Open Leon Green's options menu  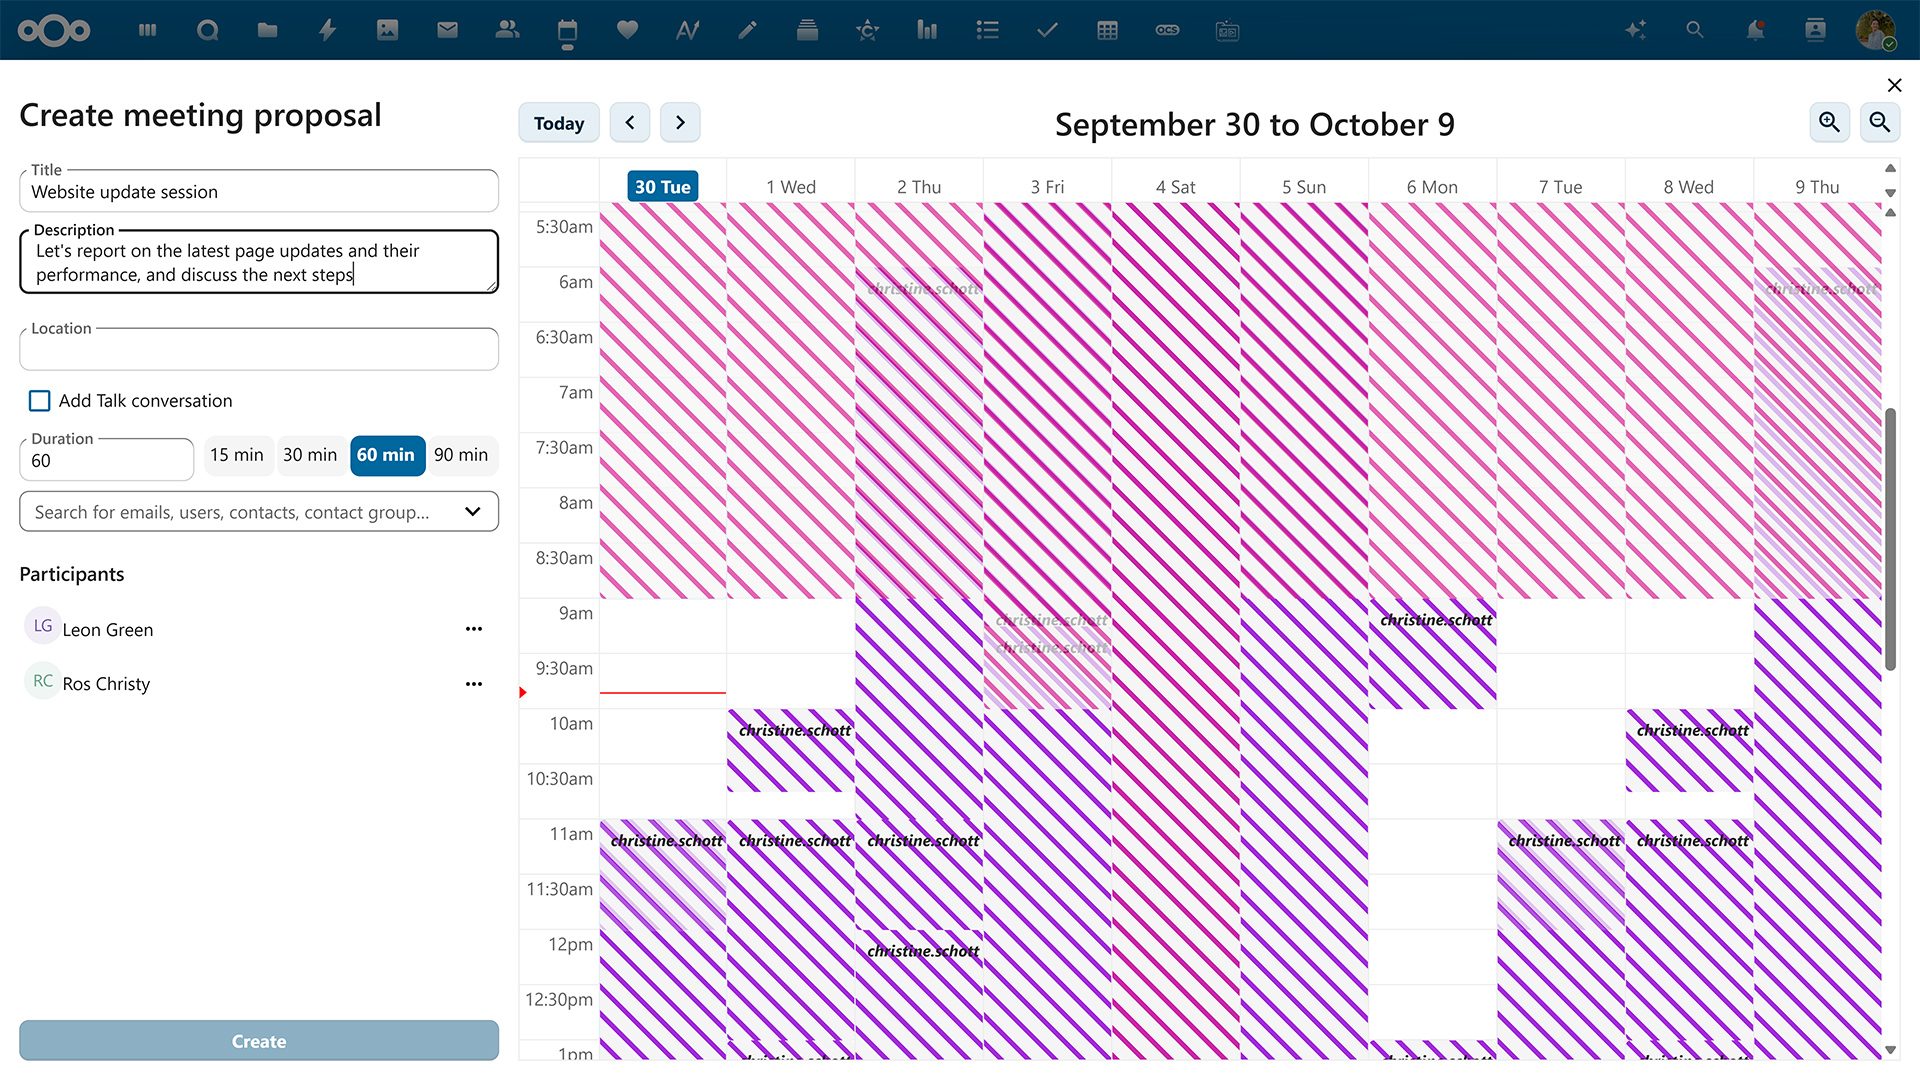coord(474,628)
